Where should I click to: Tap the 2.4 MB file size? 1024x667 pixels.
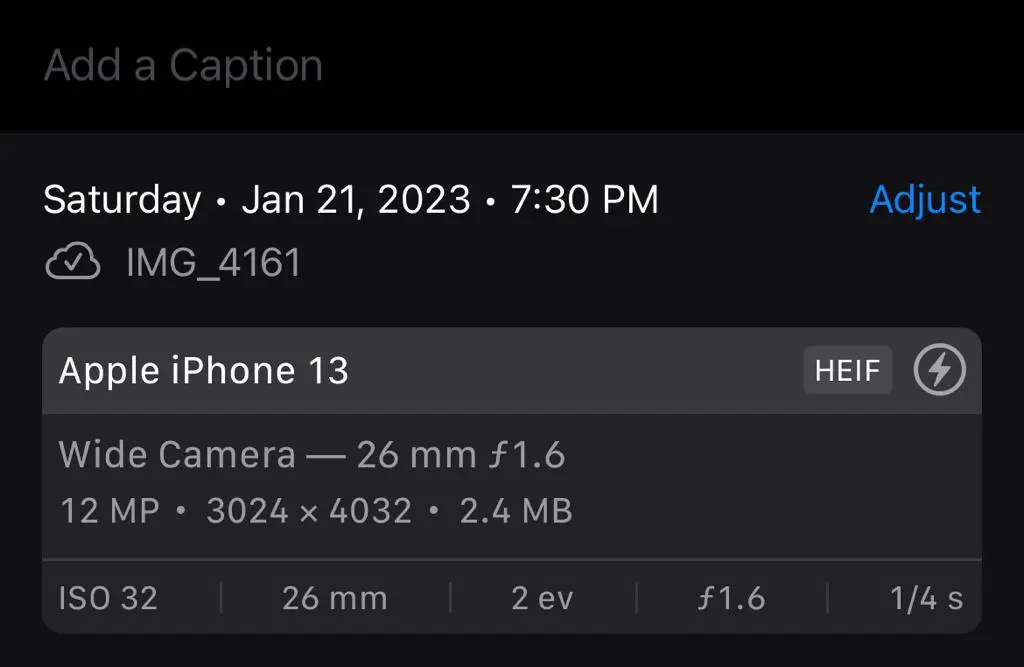(x=516, y=511)
